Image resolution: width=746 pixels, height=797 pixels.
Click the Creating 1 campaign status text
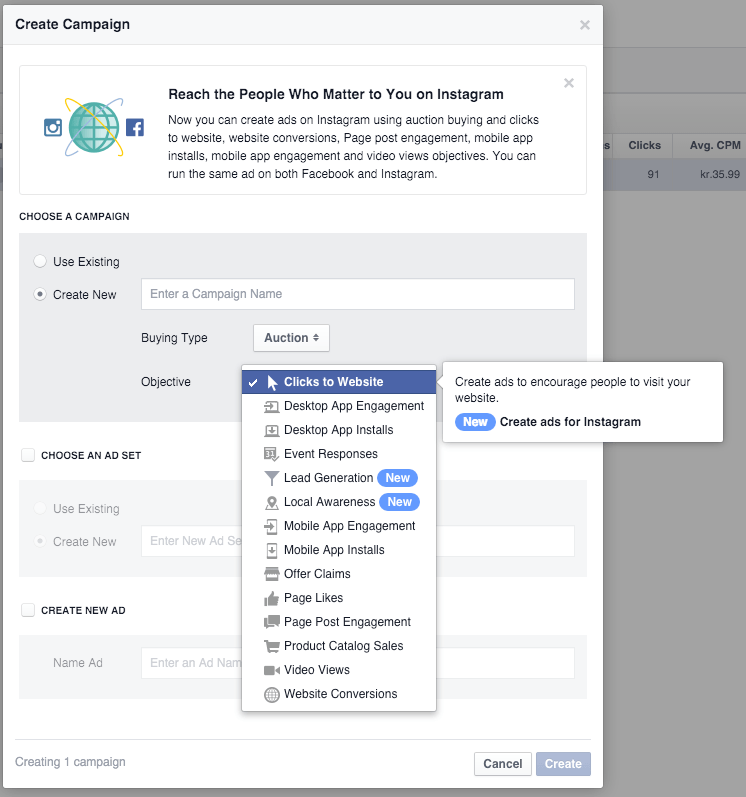70,762
